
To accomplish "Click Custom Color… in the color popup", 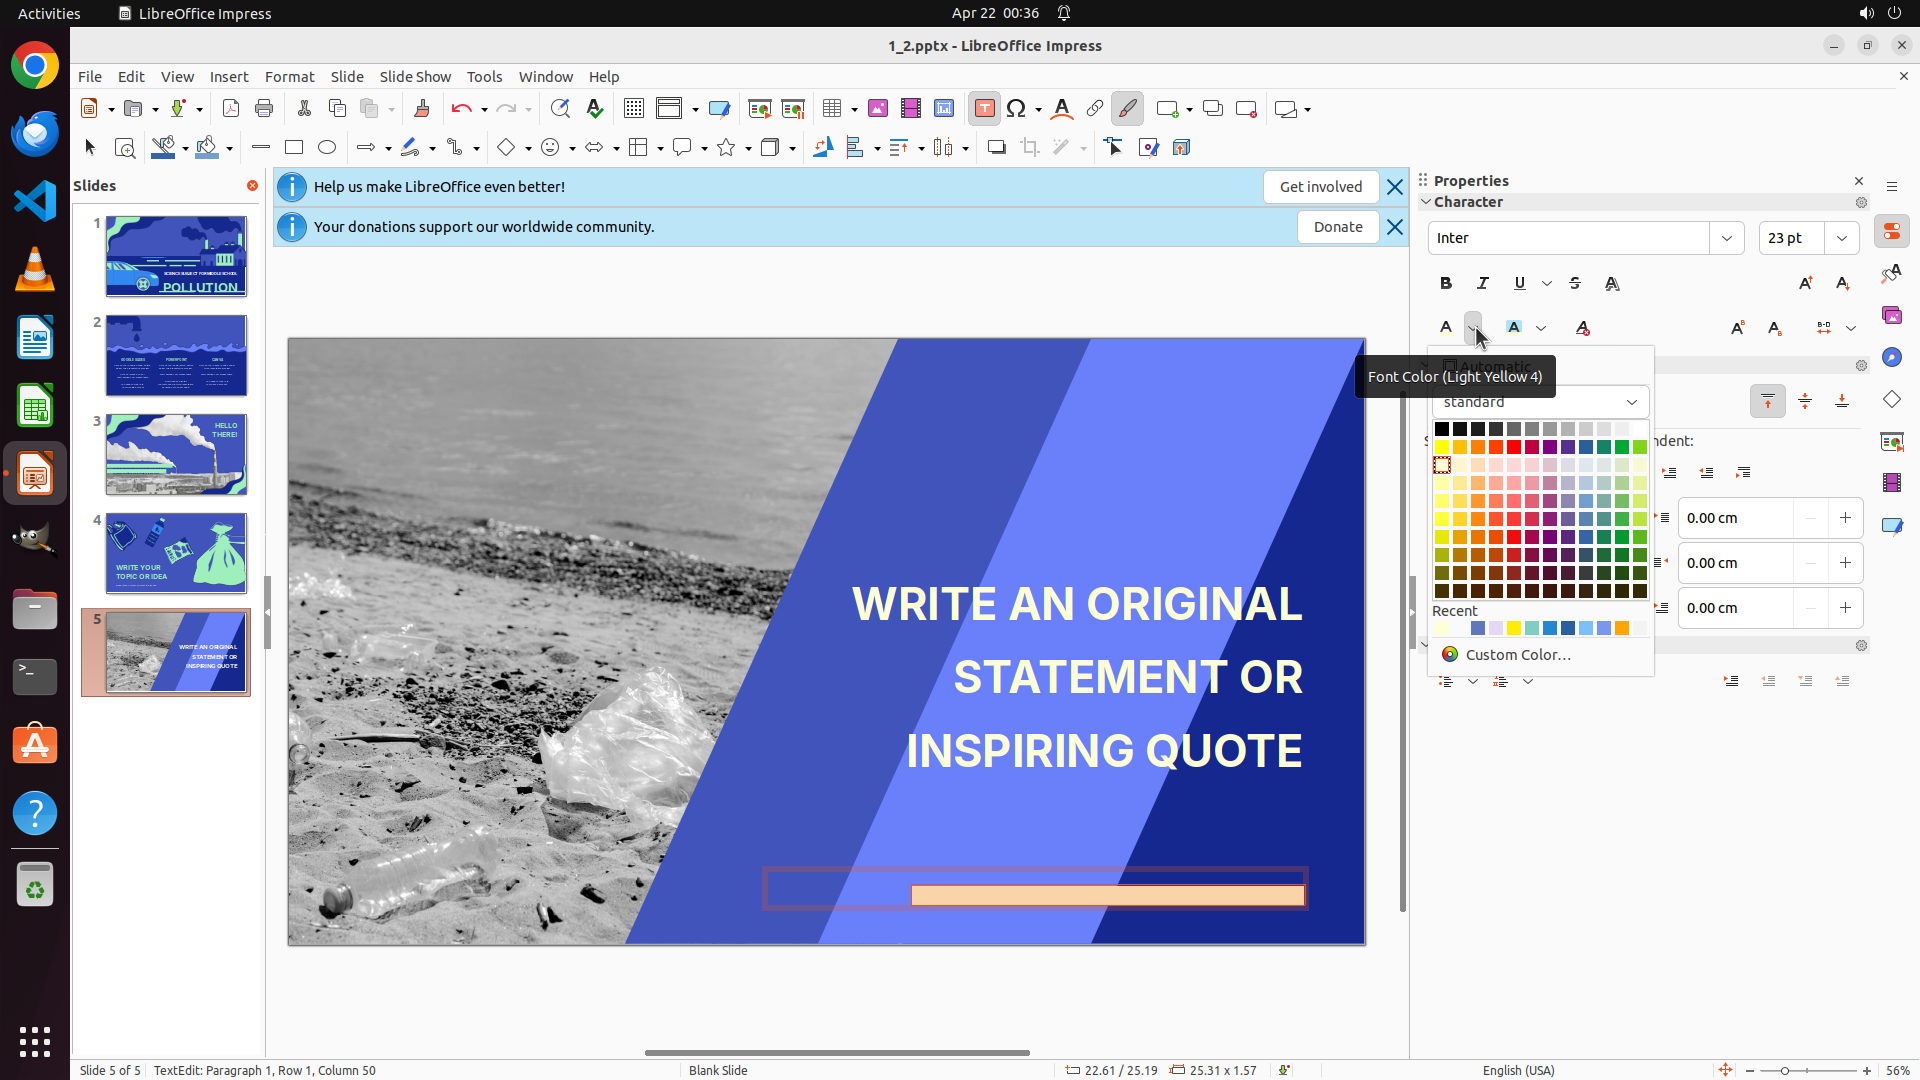I will [x=1517, y=655].
